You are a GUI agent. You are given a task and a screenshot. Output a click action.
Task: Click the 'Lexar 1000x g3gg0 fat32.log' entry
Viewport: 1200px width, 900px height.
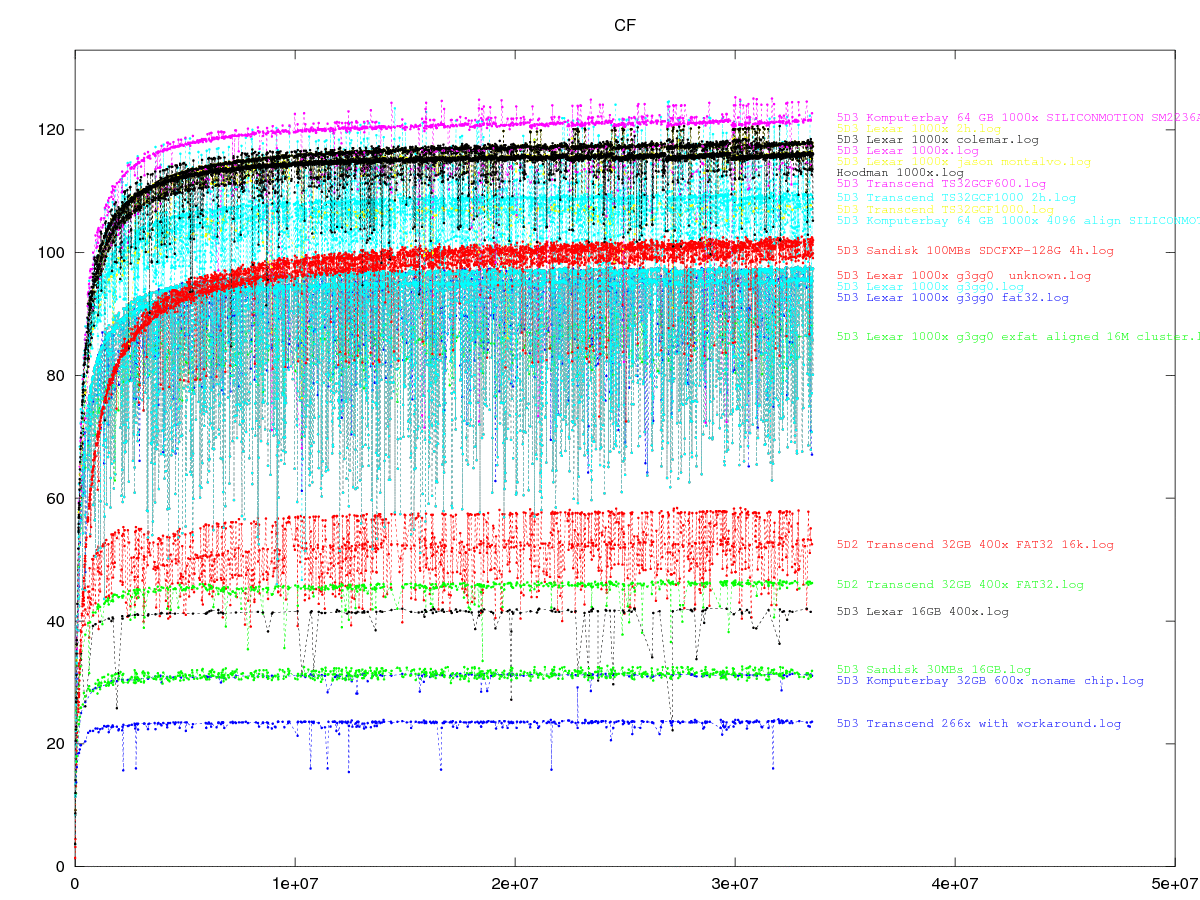[x=952, y=297]
